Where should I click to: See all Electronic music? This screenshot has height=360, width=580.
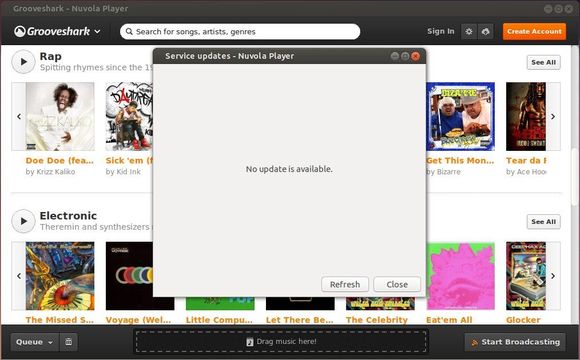click(x=543, y=222)
